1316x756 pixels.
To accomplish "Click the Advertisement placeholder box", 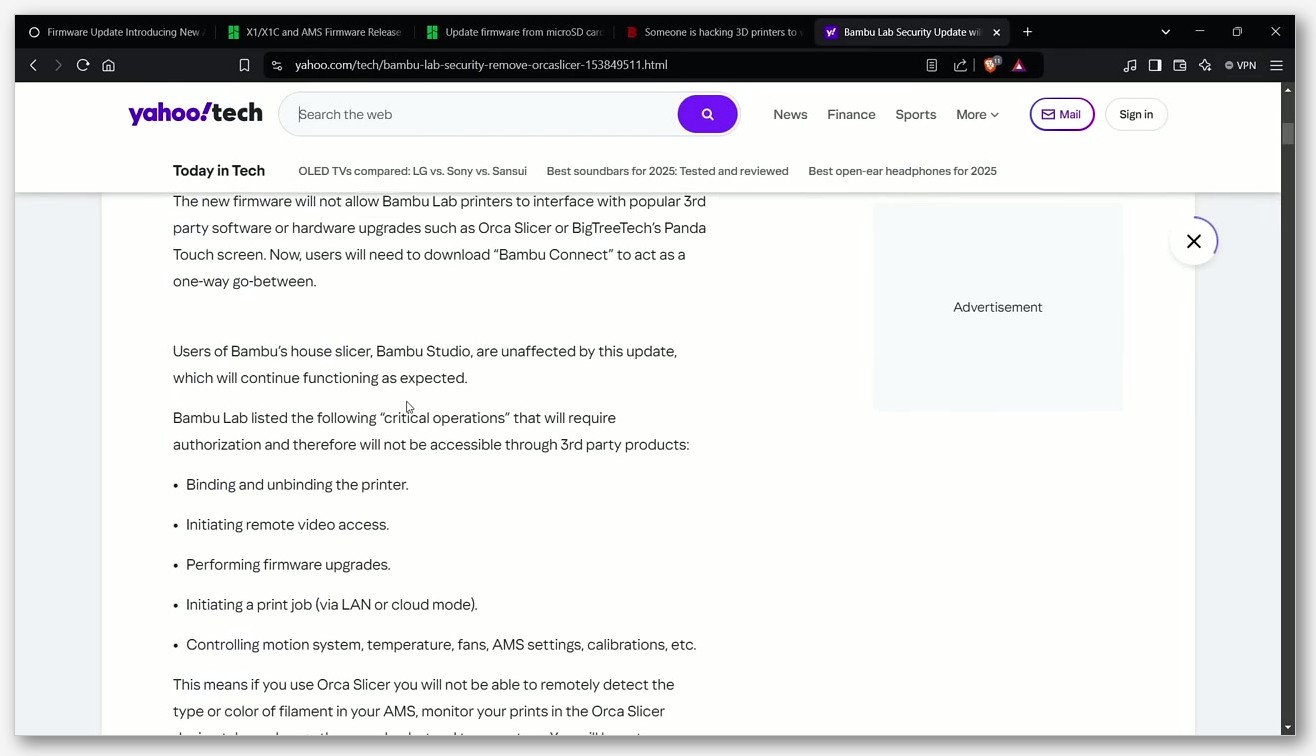I will click(x=997, y=307).
